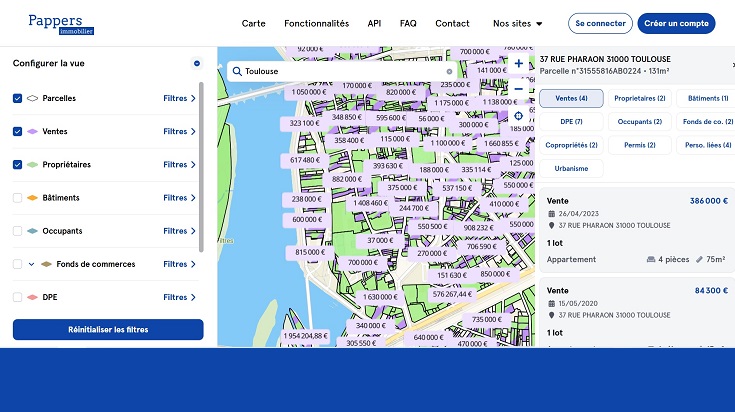Click the blue Occupants layer icon

[x=32, y=231]
